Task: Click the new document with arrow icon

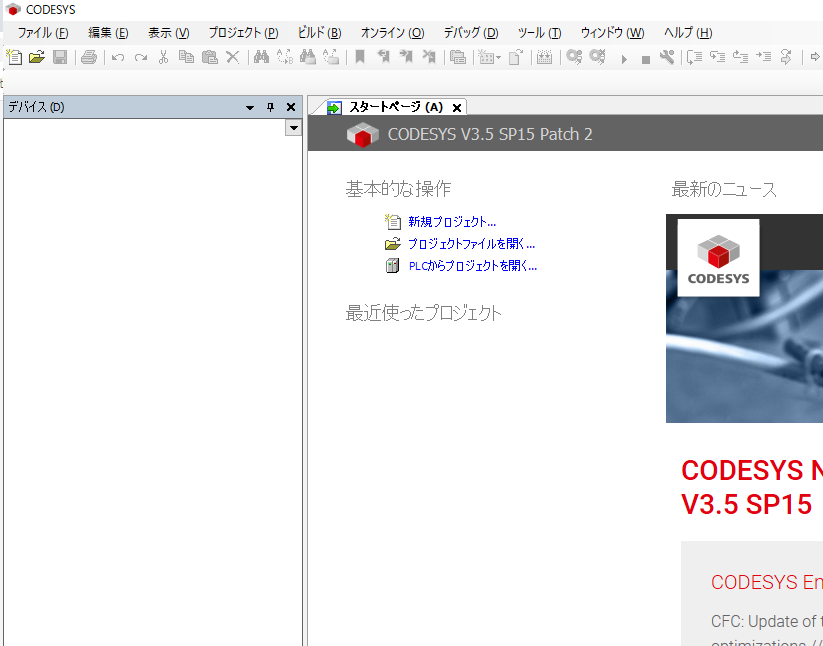Action: click(515, 57)
